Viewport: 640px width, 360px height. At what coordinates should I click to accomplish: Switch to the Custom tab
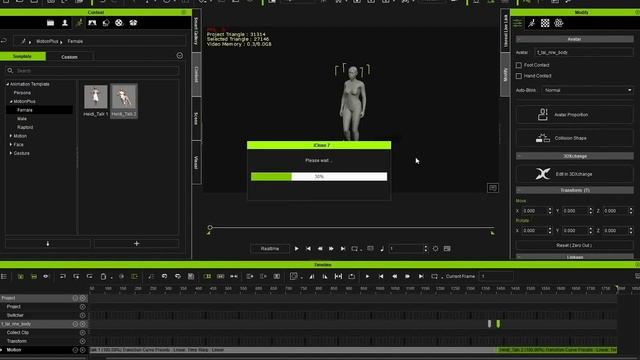pyautogui.click(x=69, y=57)
